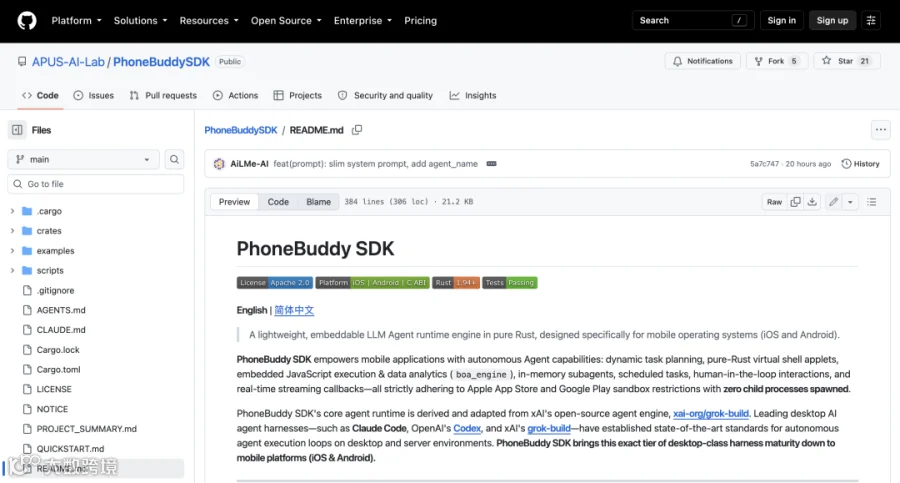Copy raw file contents
This screenshot has width=900, height=483.
pos(795,202)
